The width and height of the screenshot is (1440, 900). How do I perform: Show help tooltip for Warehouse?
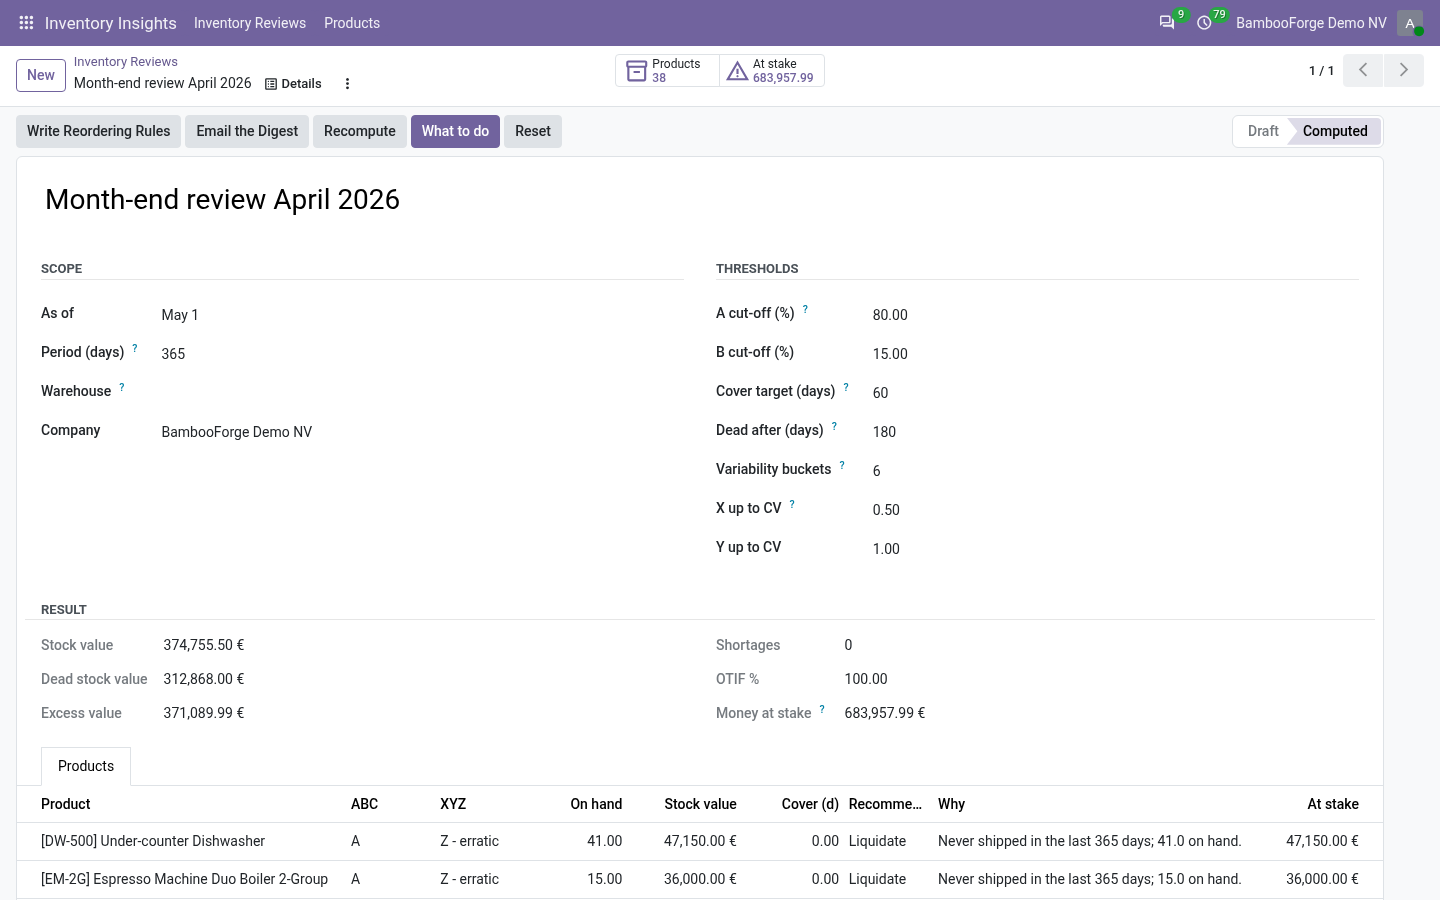[122, 387]
